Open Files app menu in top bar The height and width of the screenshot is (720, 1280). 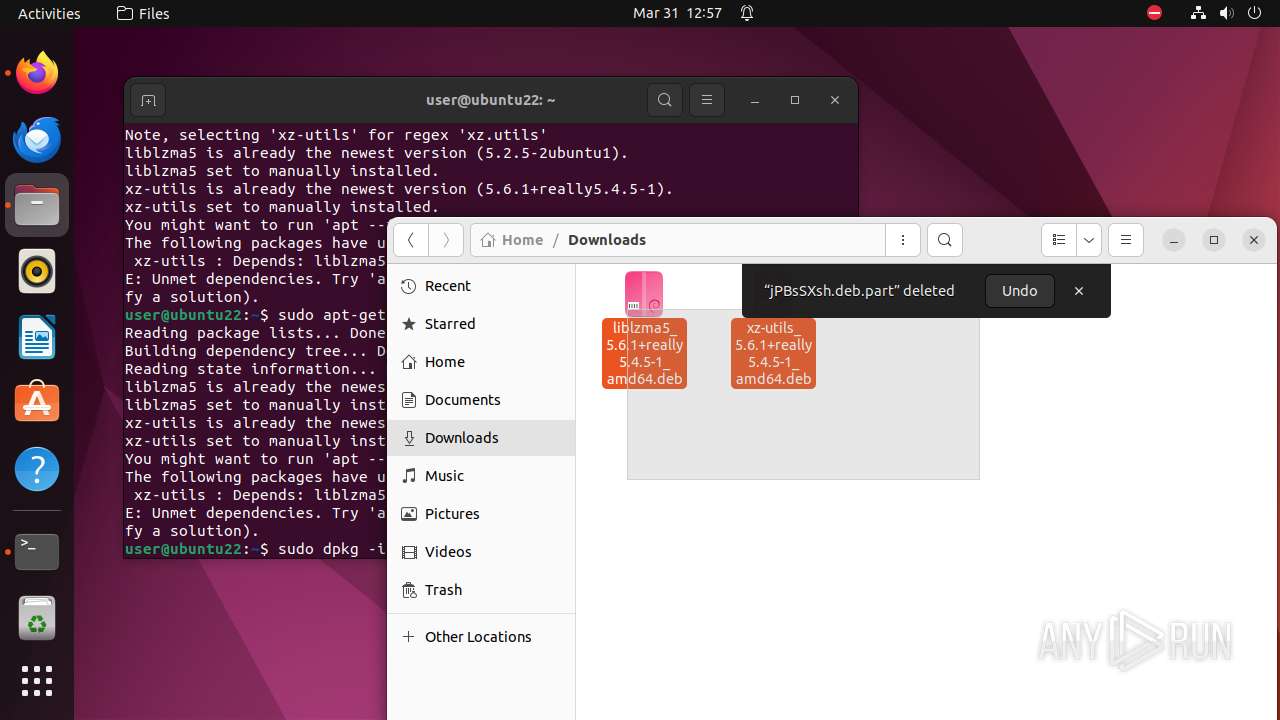(143, 13)
